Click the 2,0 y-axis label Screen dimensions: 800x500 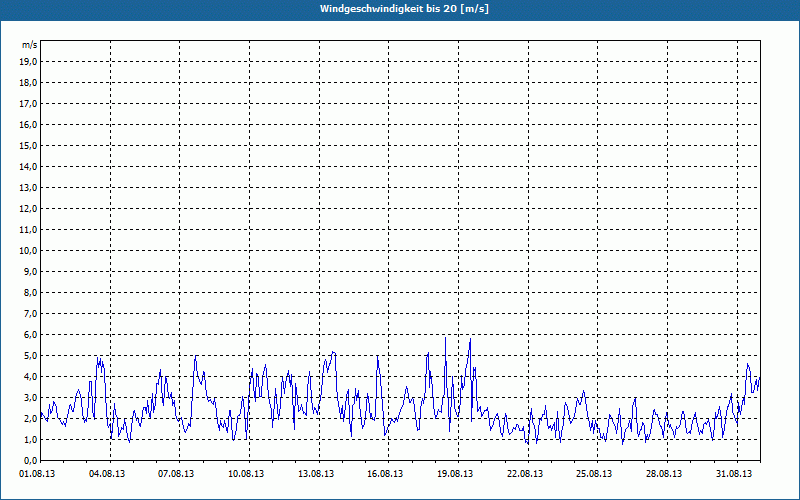point(30,418)
